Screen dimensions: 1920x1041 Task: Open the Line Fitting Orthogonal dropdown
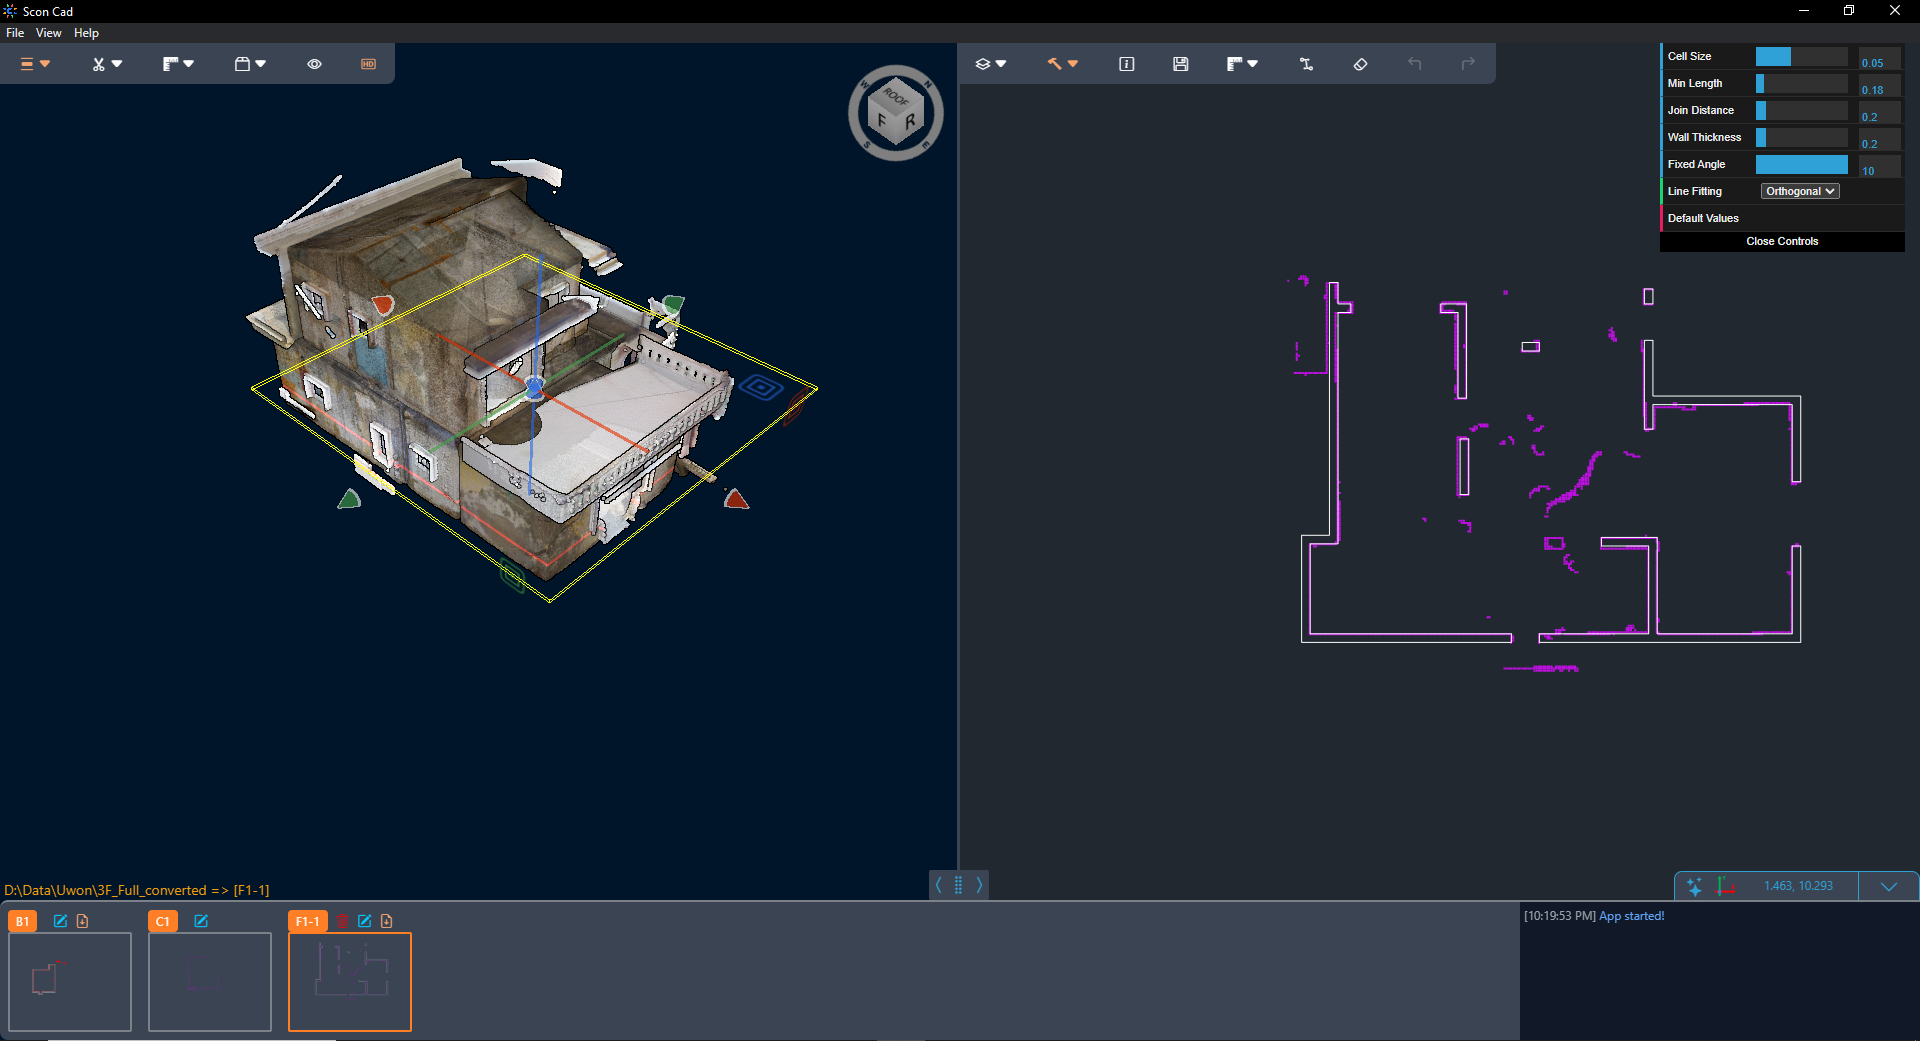(1799, 191)
